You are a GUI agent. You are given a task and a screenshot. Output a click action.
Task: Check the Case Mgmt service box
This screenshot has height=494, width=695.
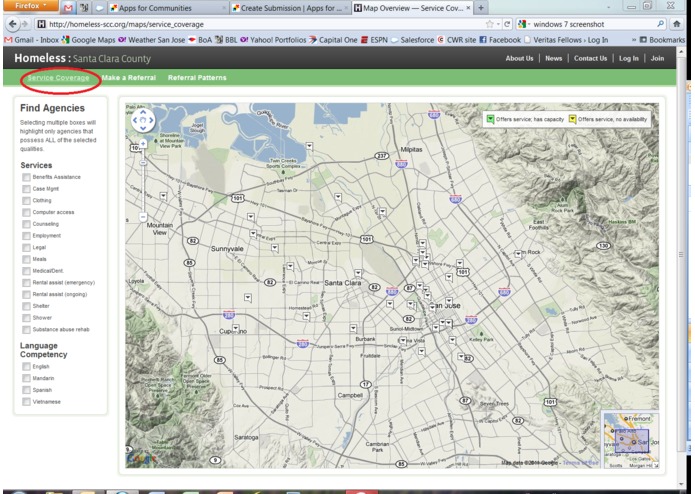(26, 189)
